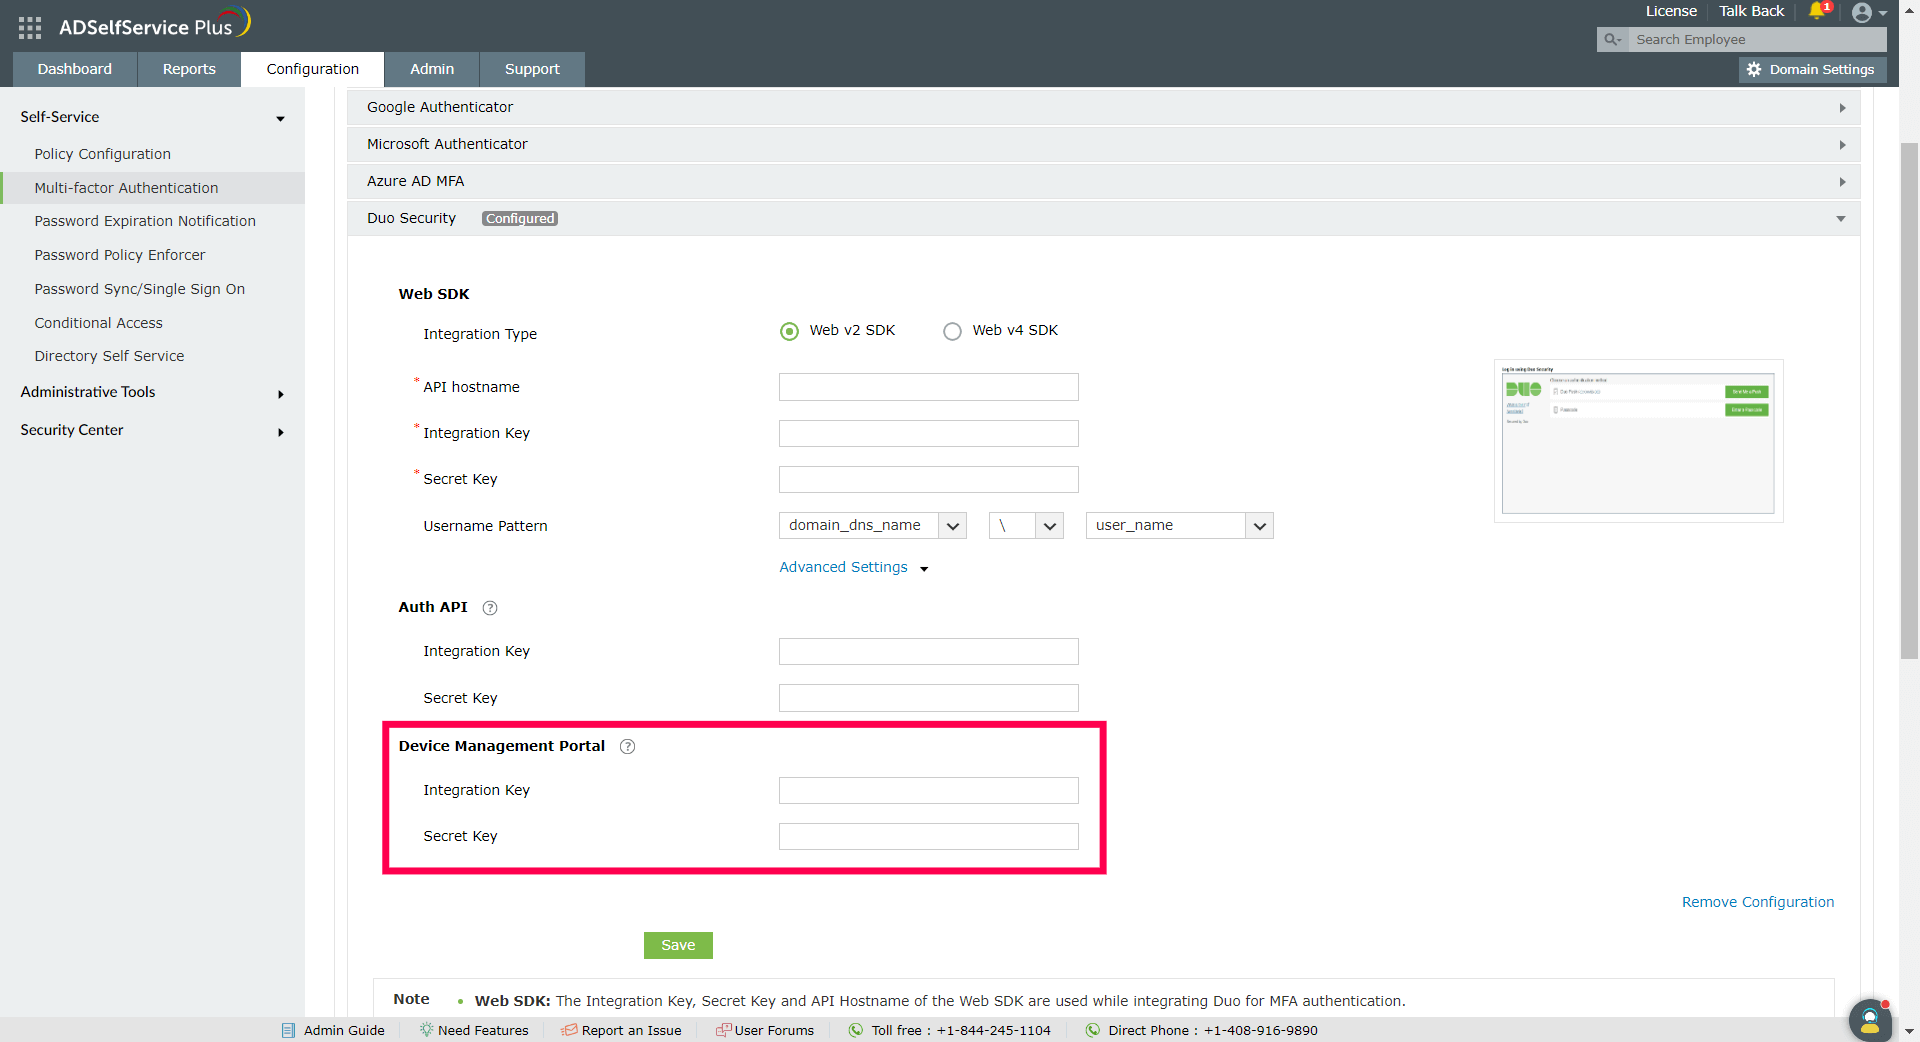Open Conditional Access in sidebar

point(99,323)
